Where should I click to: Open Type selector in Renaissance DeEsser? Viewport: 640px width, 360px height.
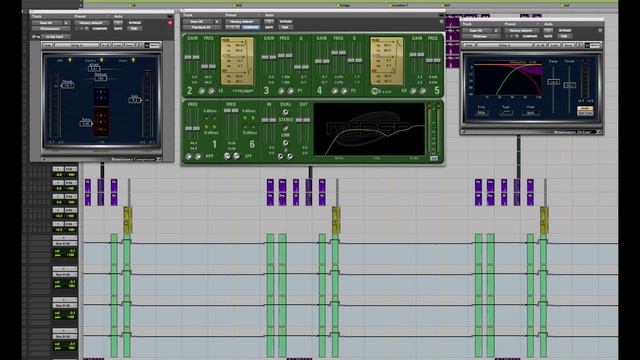tap(506, 113)
